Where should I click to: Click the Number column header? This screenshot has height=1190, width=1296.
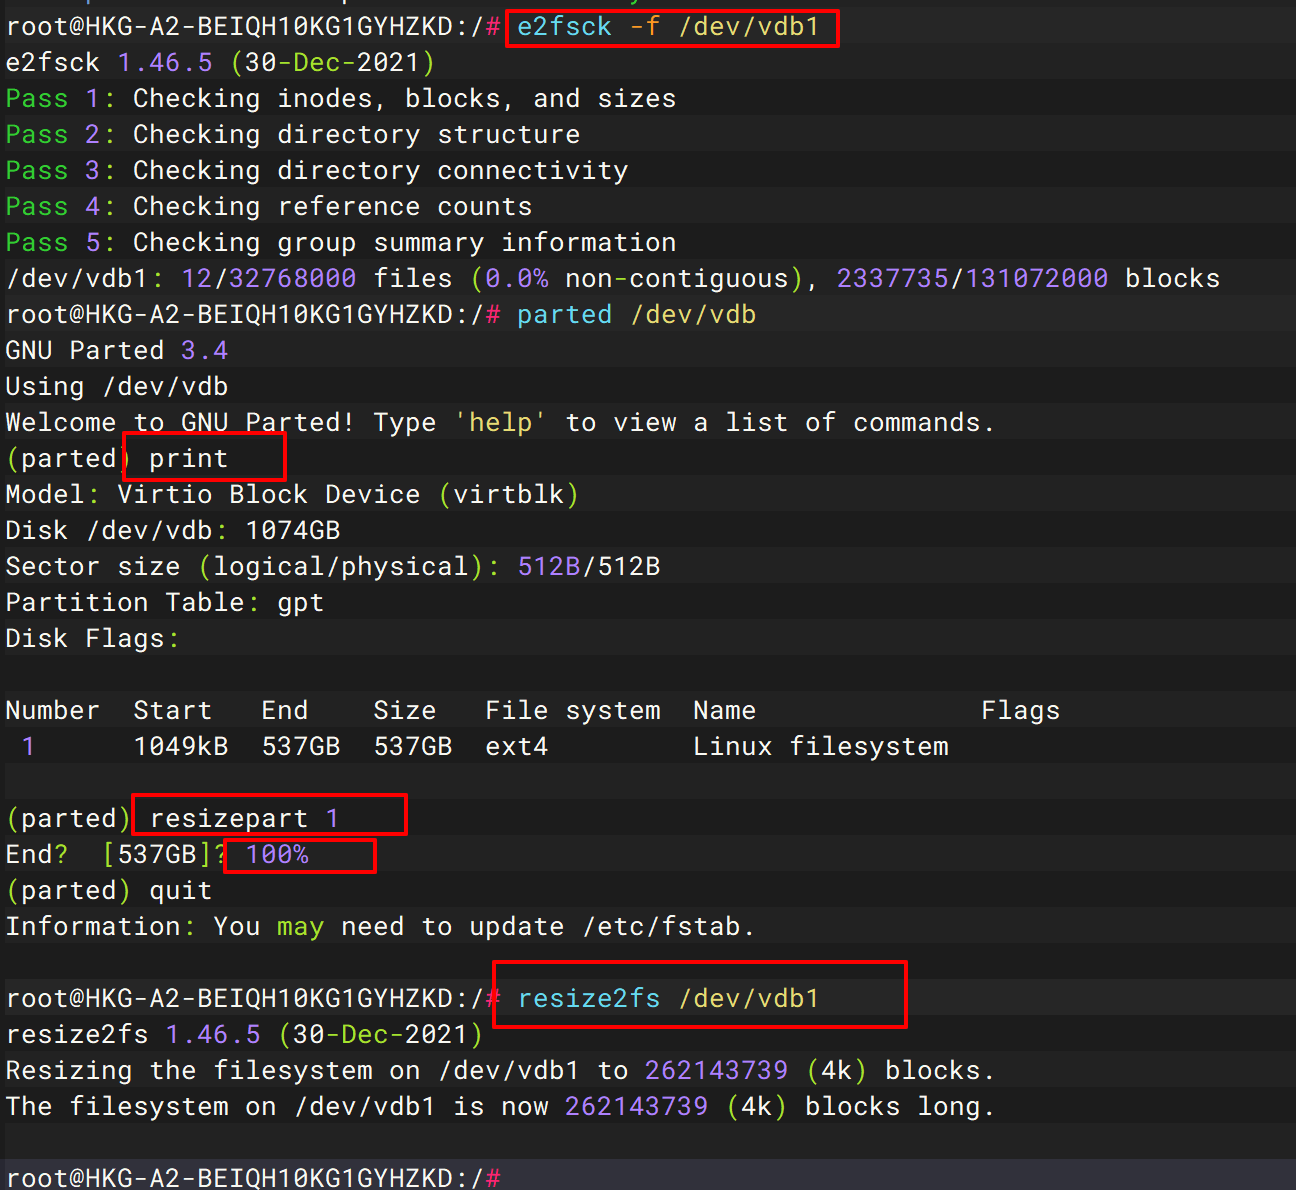click(52, 711)
